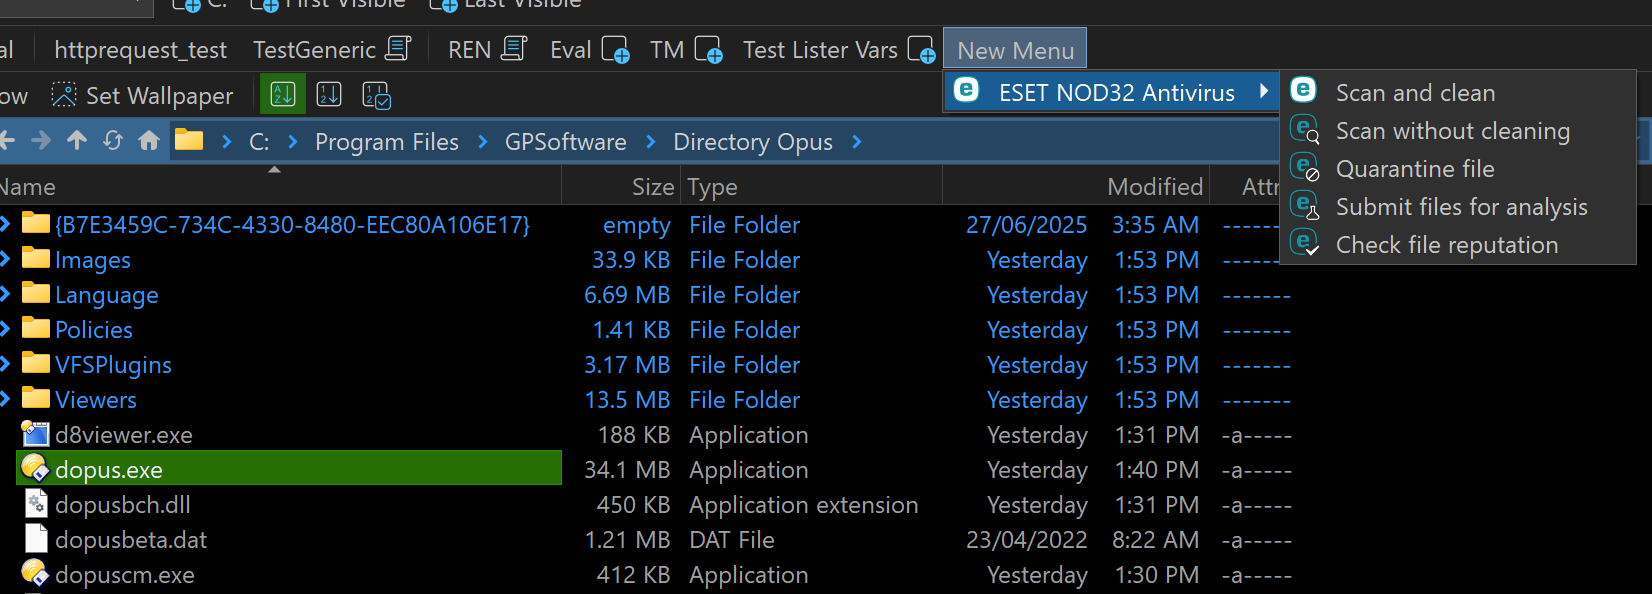
Task: Click the forward arrow navigation icon
Action: pos(41,141)
